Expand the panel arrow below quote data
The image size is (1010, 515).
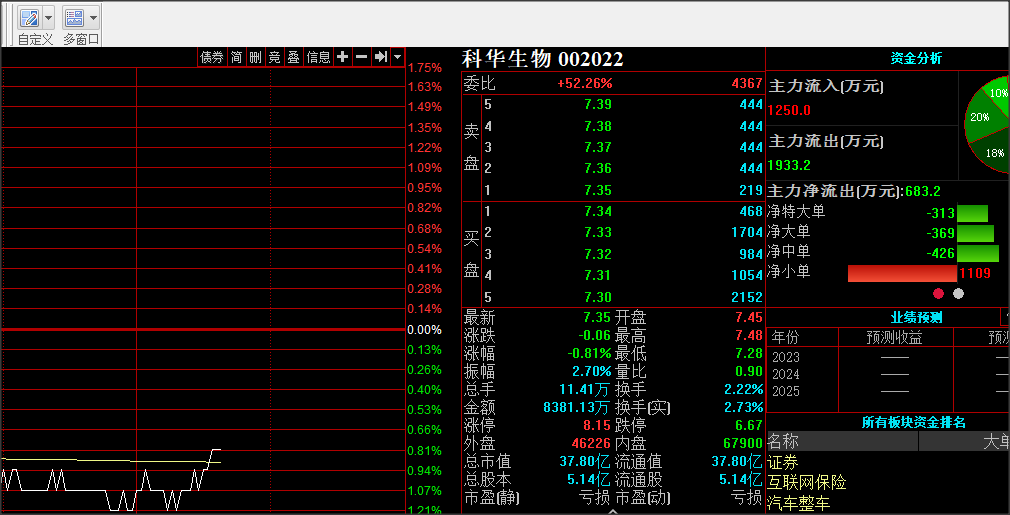pyautogui.click(x=613, y=512)
